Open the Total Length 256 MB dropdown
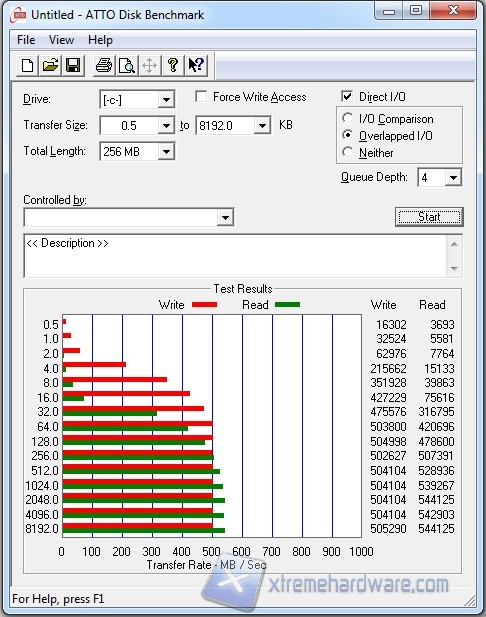The width and height of the screenshot is (486, 617). click(166, 151)
